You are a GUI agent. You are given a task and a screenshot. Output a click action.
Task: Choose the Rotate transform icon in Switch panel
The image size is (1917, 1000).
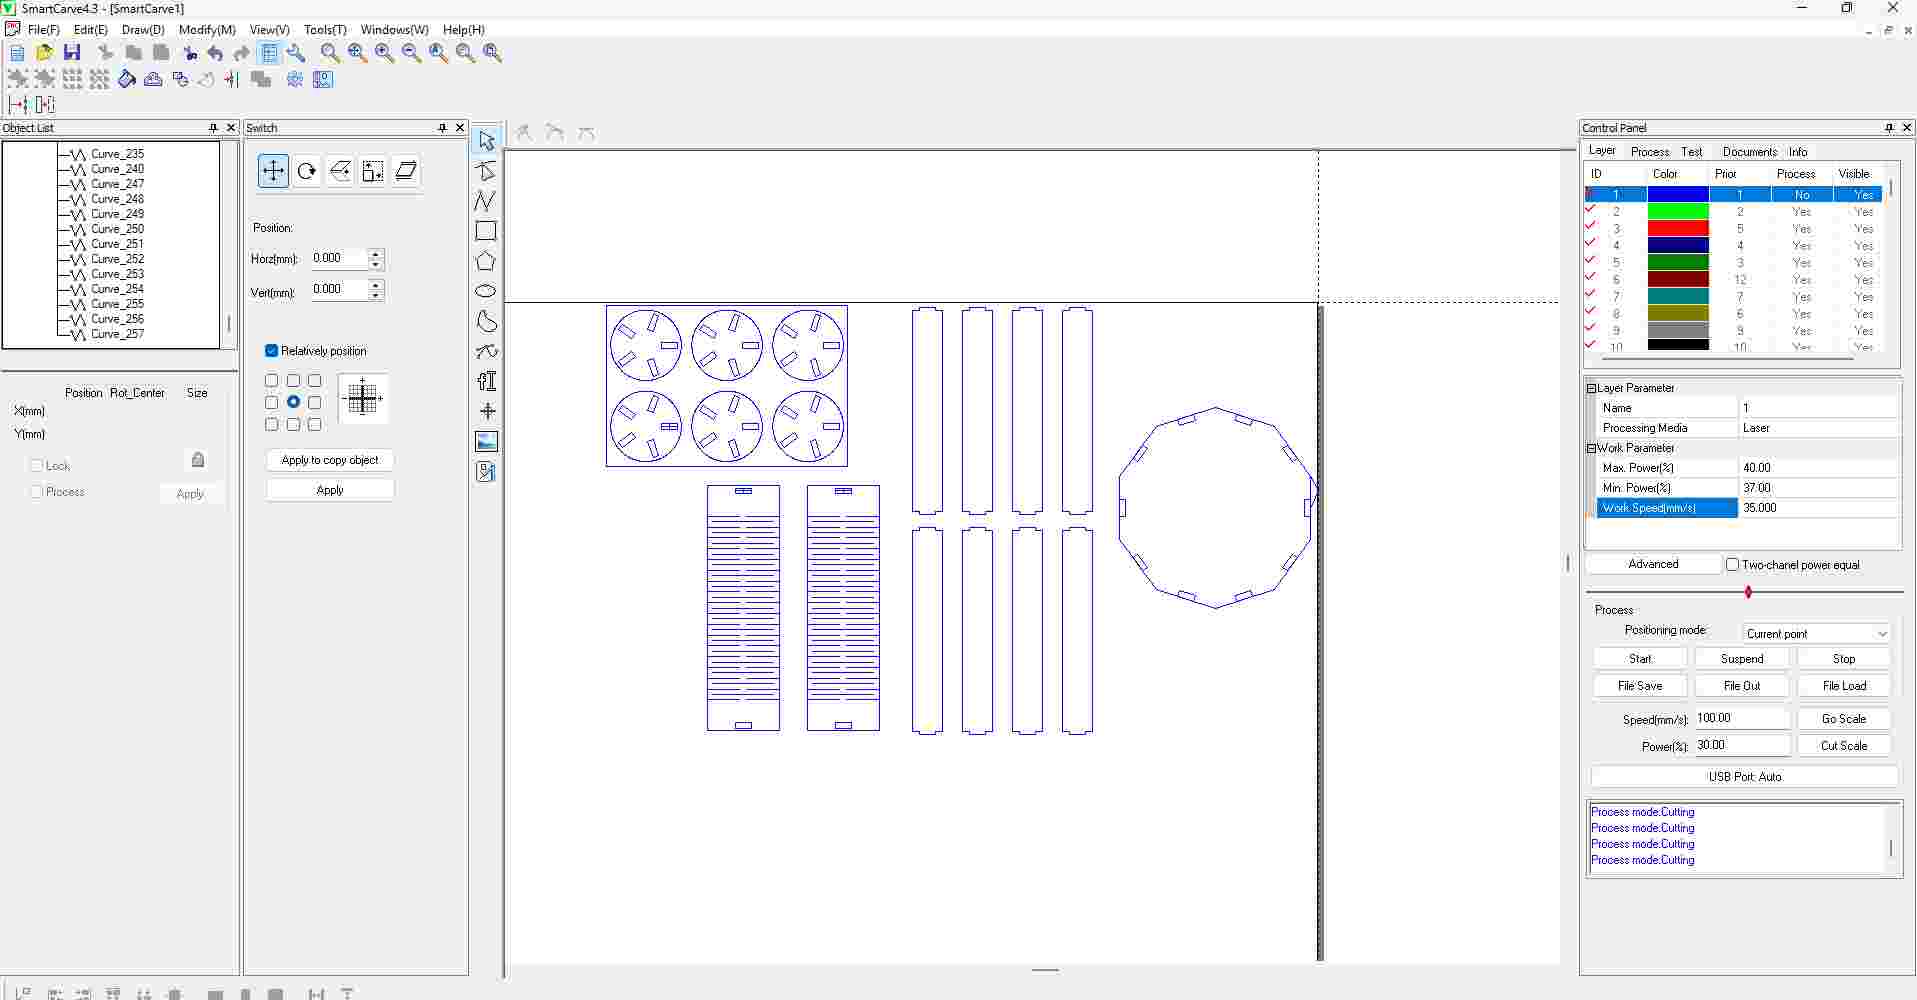click(307, 171)
